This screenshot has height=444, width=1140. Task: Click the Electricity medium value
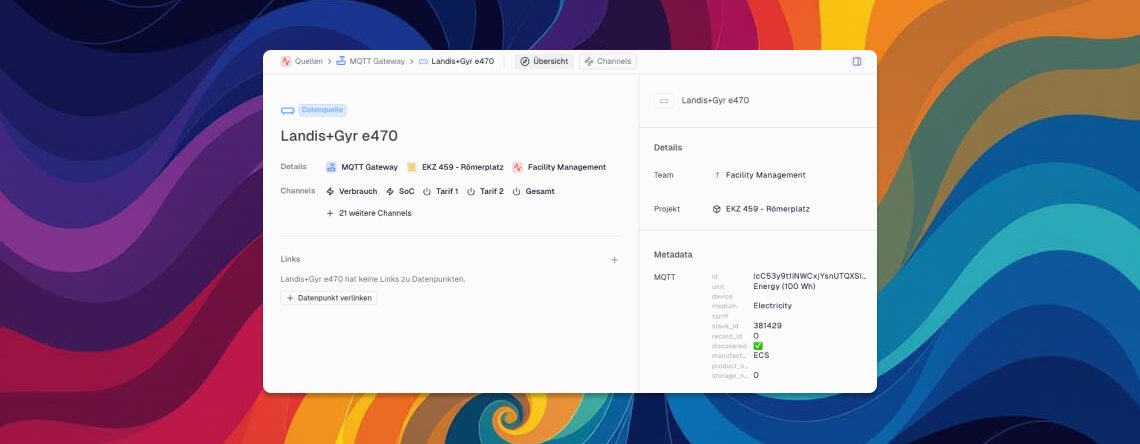coord(773,306)
